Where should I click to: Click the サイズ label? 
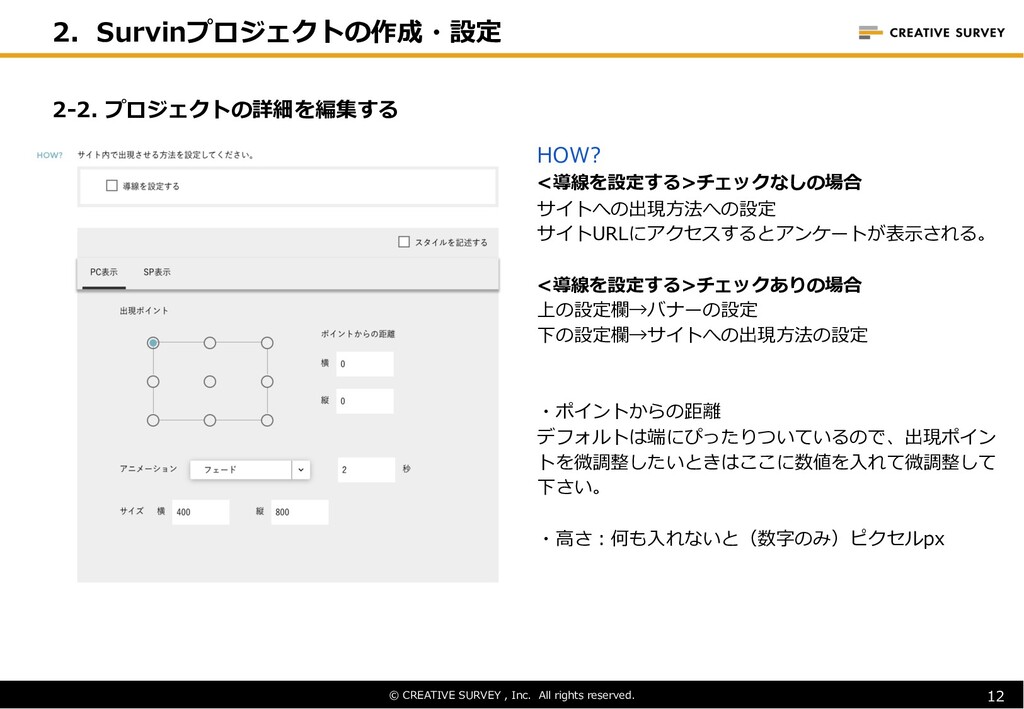click(x=132, y=511)
